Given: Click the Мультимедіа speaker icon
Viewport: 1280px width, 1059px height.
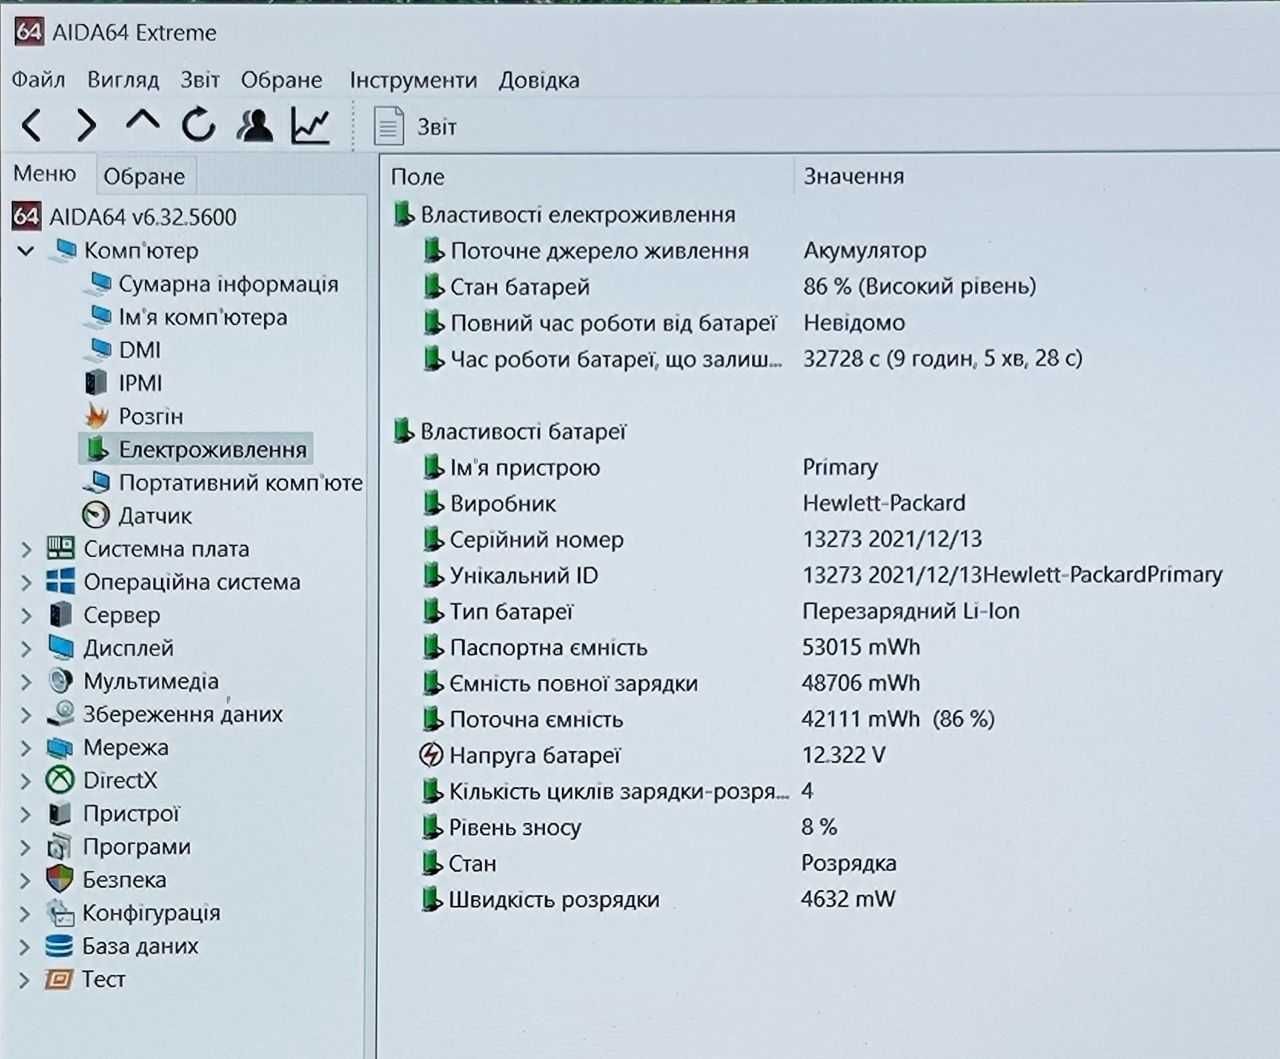Looking at the screenshot, I should coord(61,680).
